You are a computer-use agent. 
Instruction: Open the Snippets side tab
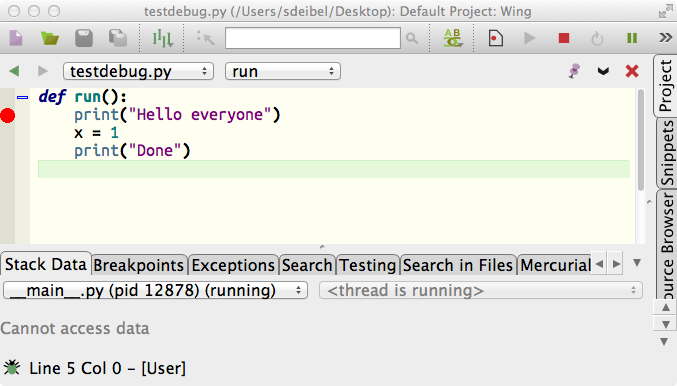[x=667, y=153]
